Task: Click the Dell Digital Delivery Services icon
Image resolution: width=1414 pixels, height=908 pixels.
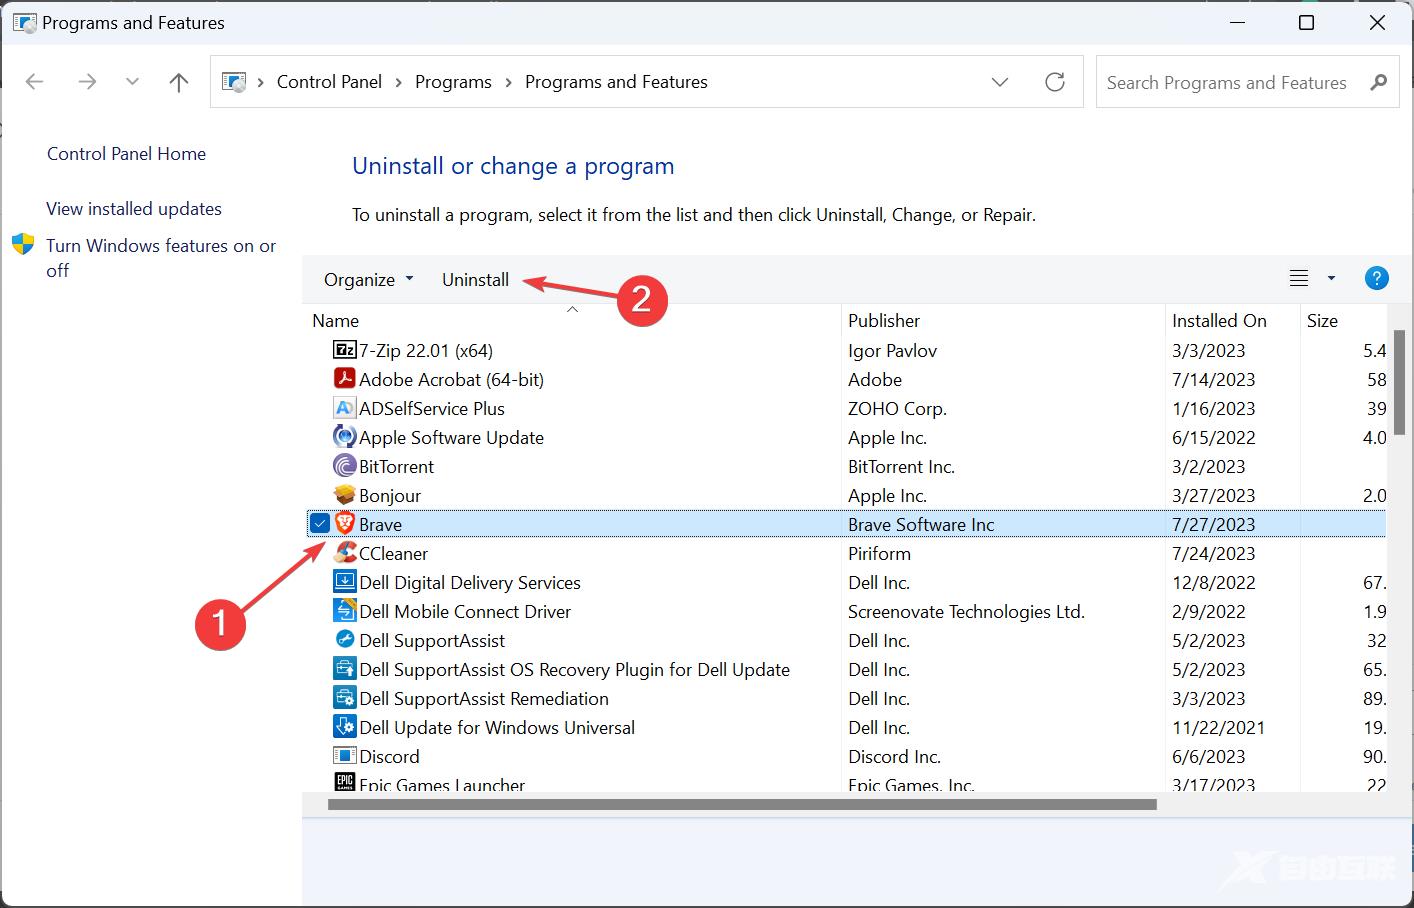Action: [x=344, y=582]
